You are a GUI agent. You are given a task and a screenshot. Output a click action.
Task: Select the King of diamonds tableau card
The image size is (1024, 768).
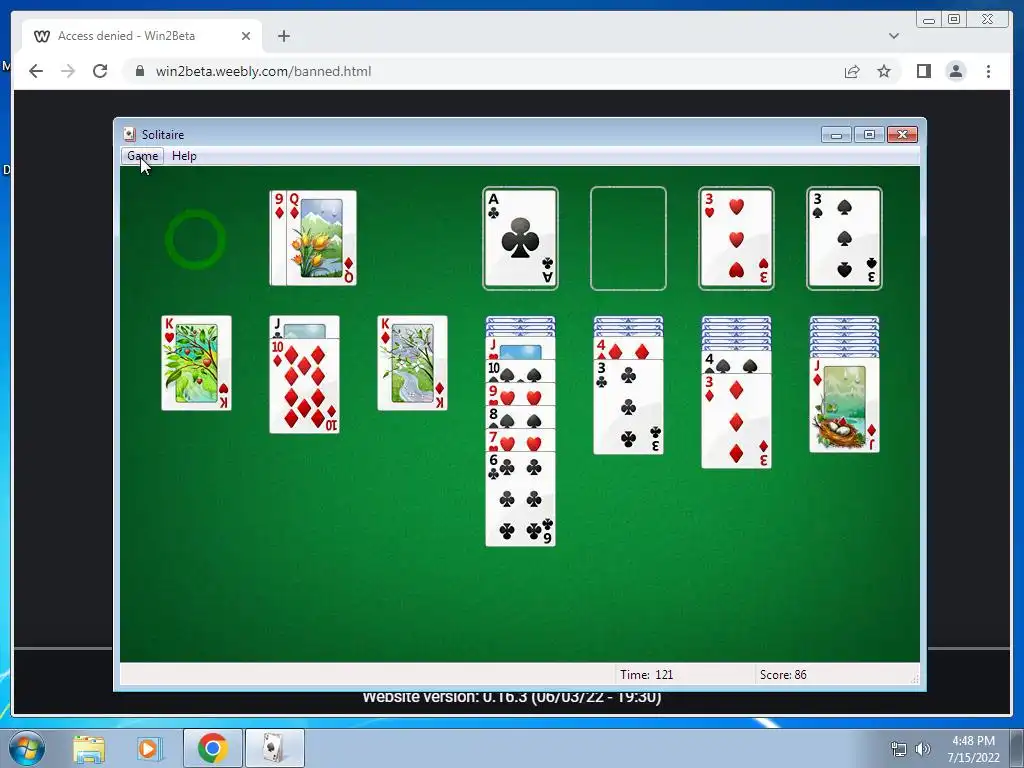[x=412, y=363]
